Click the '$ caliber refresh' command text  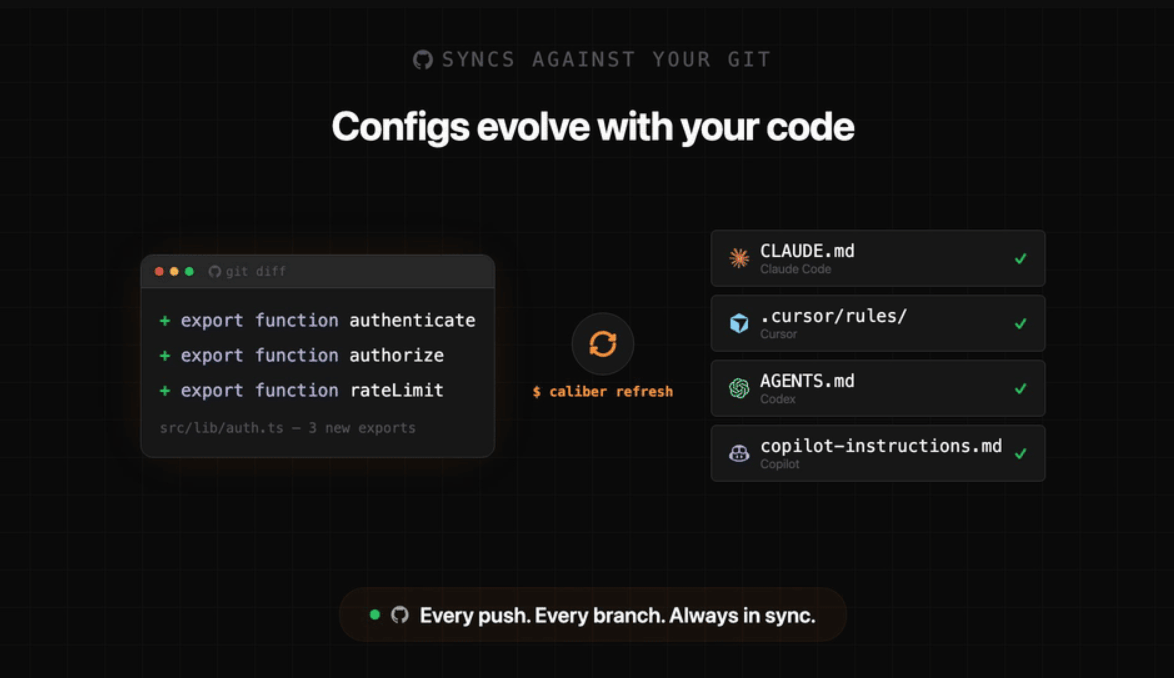[x=603, y=391]
